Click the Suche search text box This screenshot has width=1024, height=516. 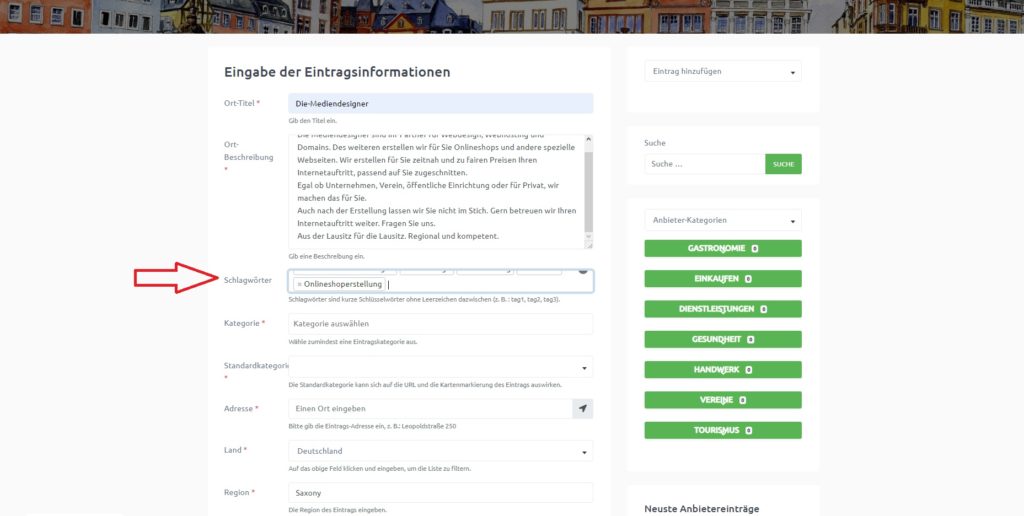pos(704,164)
